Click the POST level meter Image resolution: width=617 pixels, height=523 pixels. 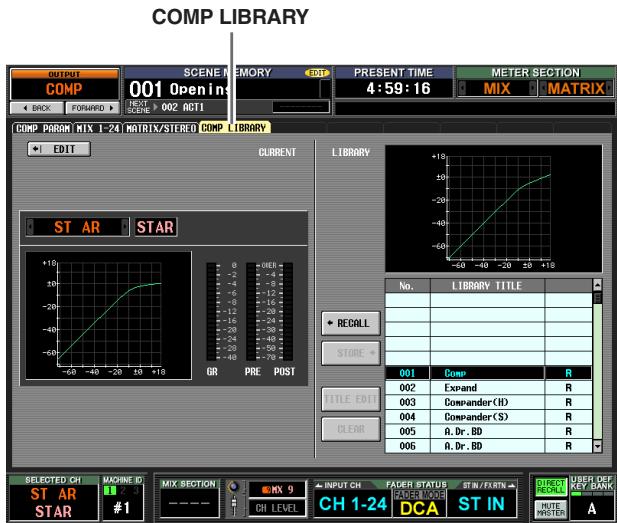coord(288,311)
